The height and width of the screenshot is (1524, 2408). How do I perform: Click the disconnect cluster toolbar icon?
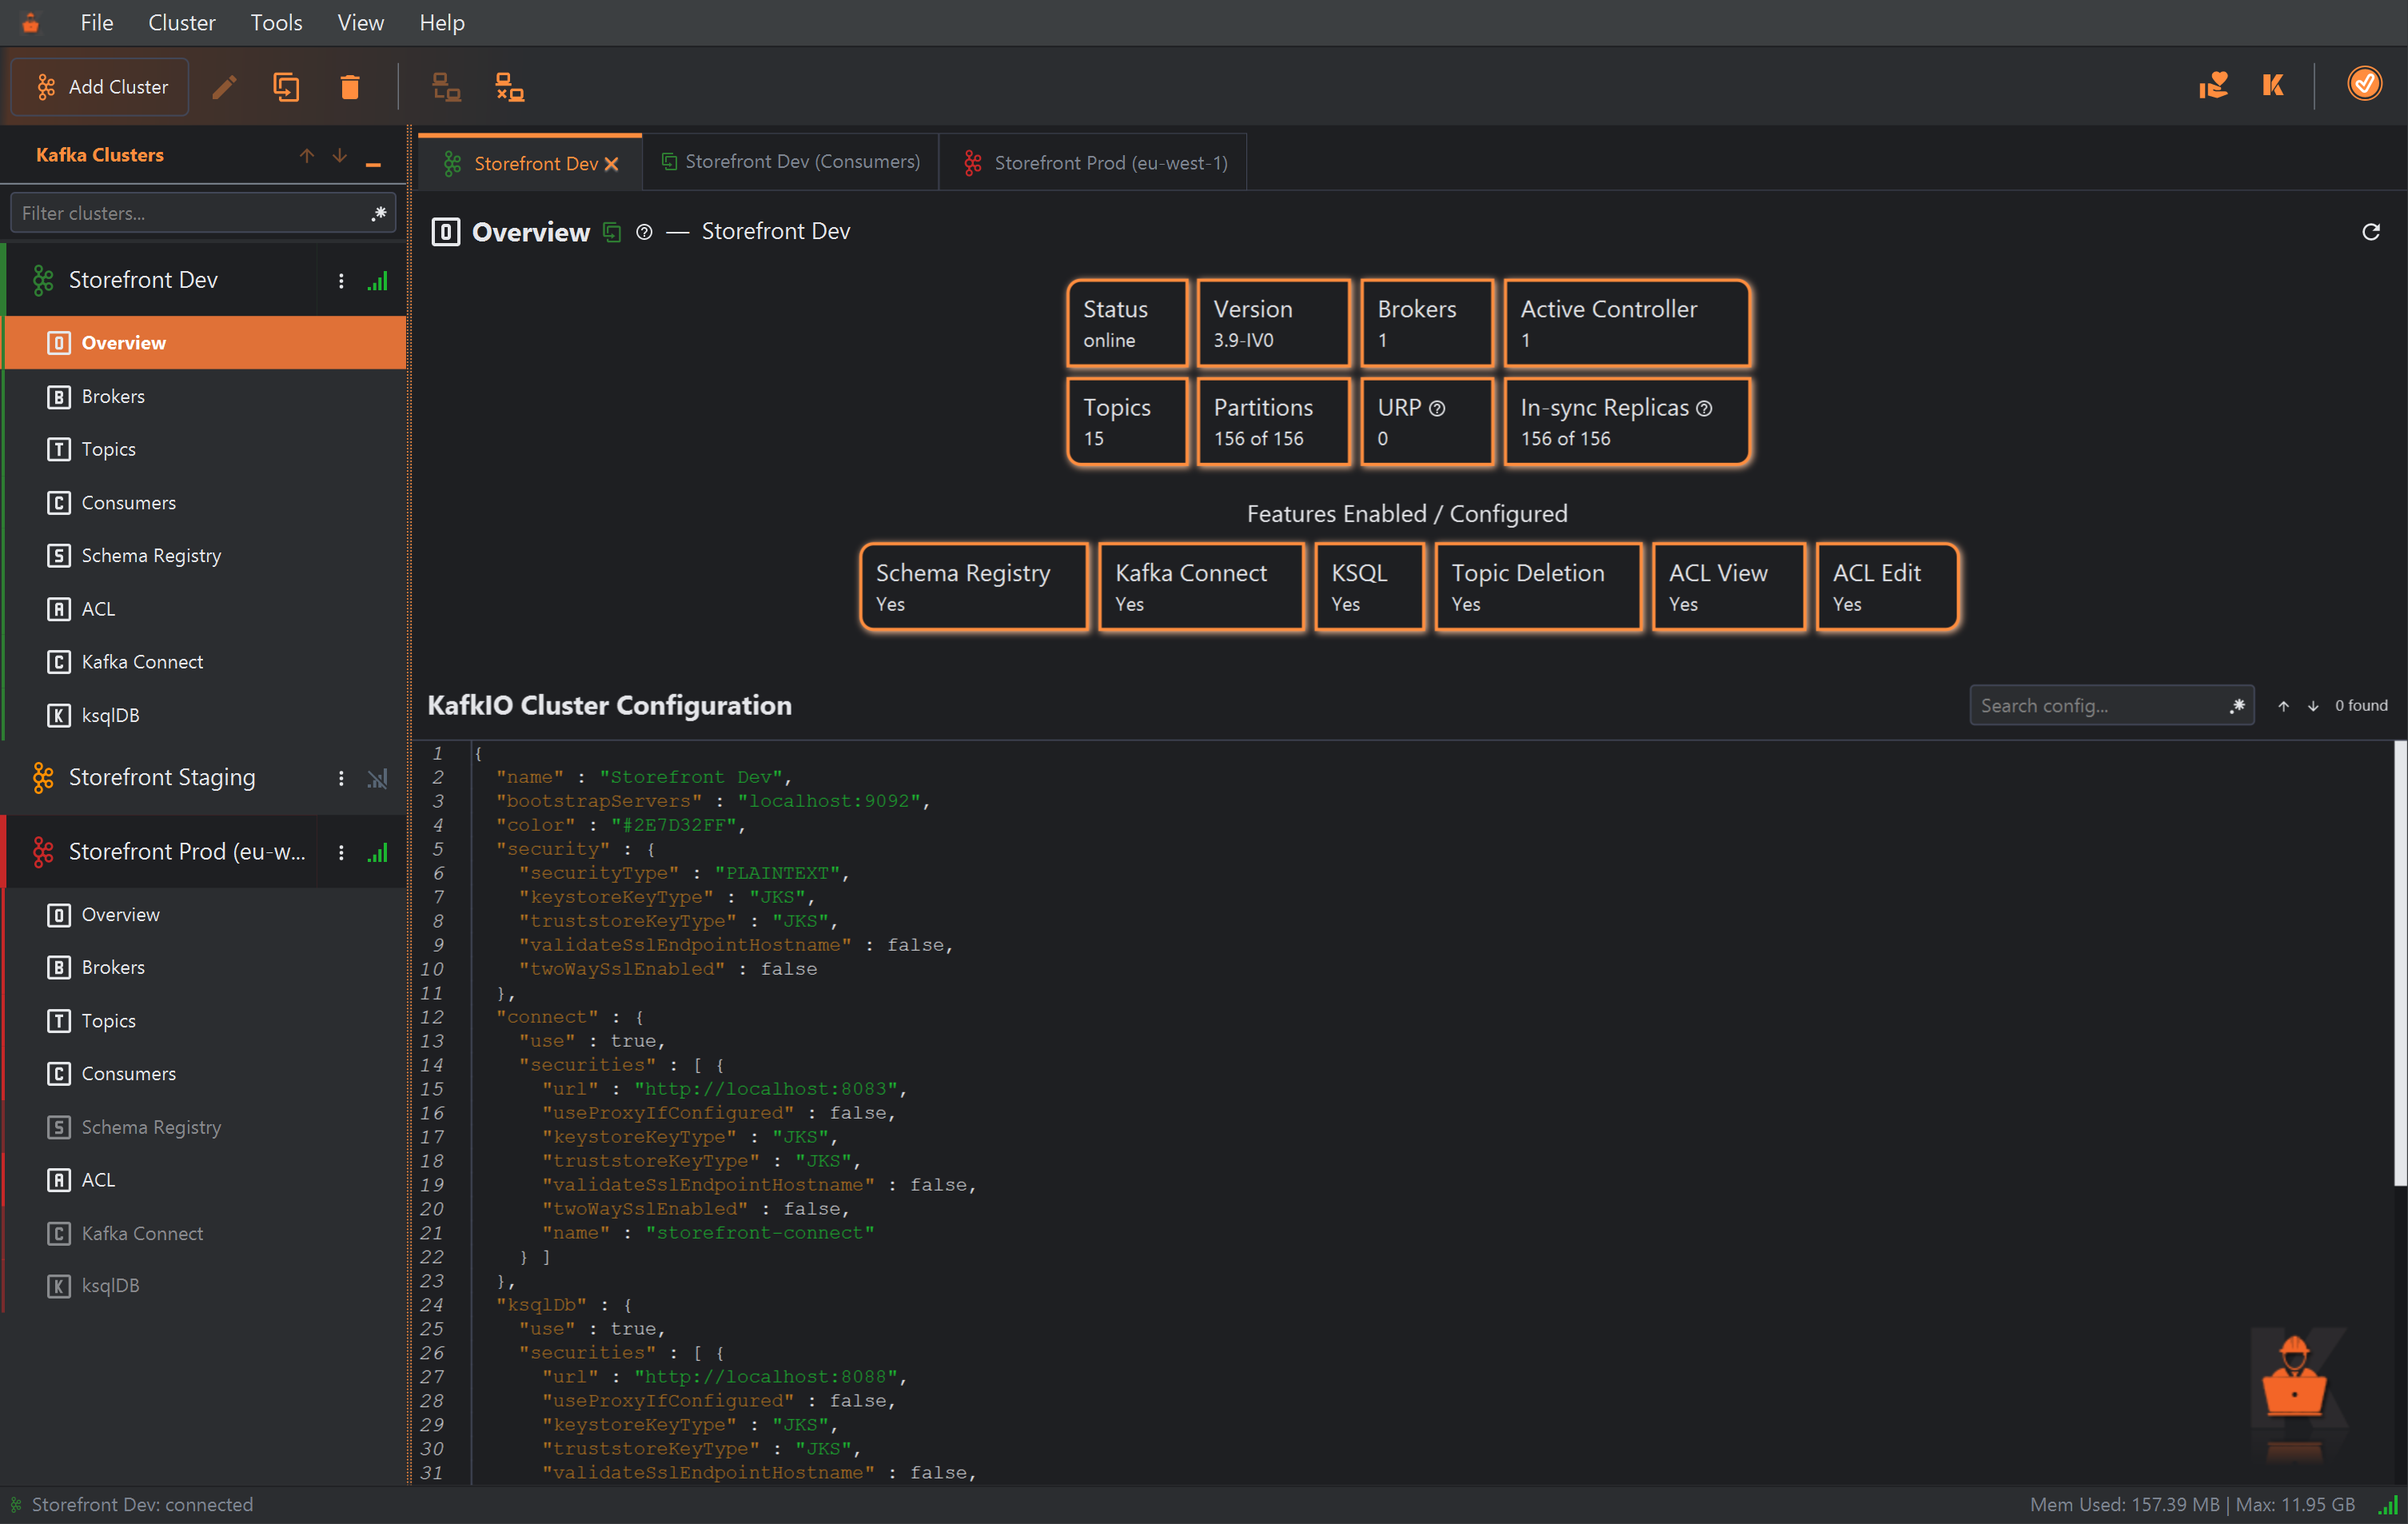point(509,87)
